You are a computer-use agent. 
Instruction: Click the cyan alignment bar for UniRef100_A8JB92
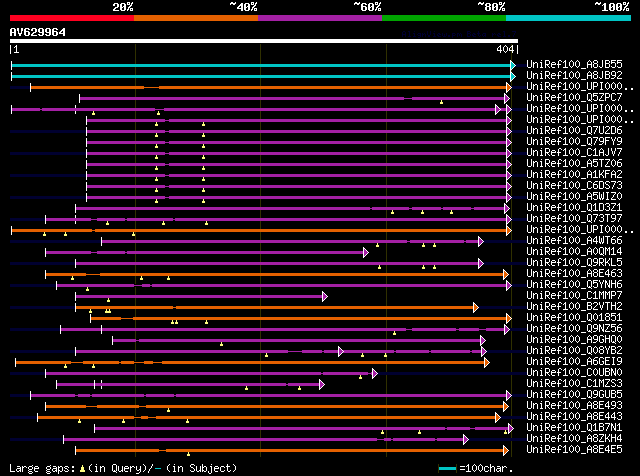point(261,76)
